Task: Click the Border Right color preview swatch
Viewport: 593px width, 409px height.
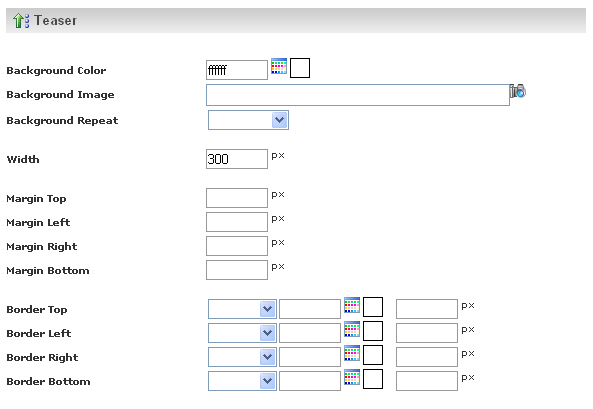Action: tap(373, 355)
